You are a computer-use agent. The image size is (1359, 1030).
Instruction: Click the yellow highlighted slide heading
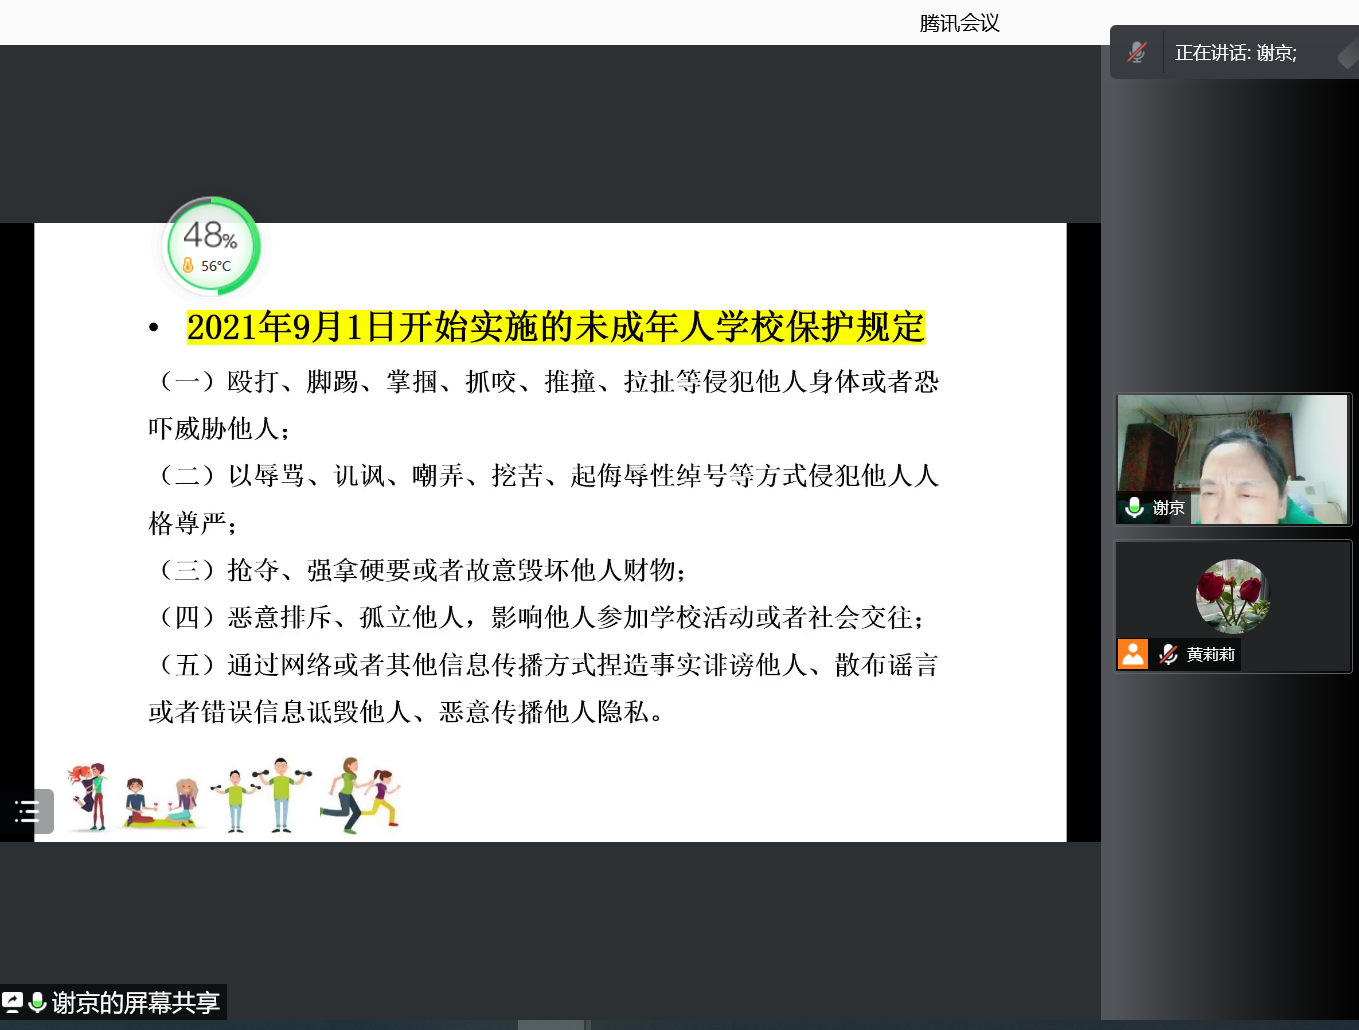pyautogui.click(x=555, y=327)
